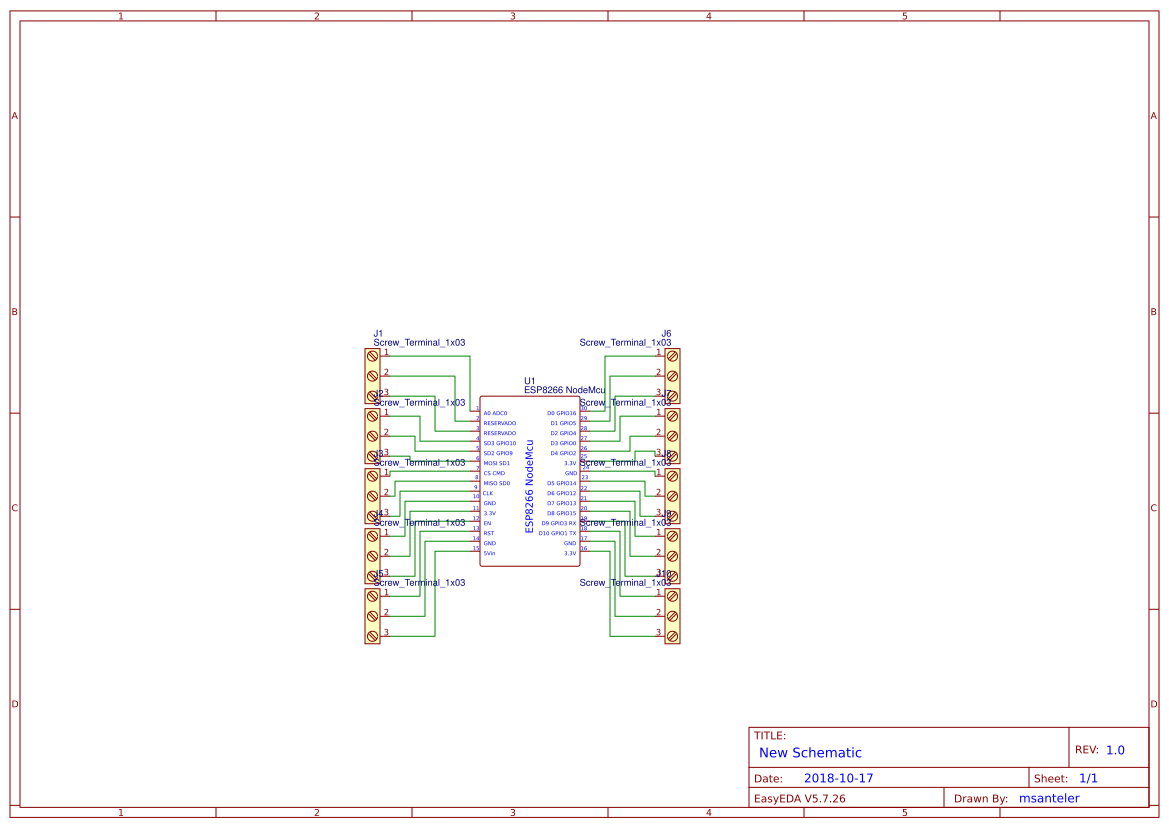Screen dimensions: 1169x828
Task: Click the New Schematic title text
Action: coord(810,753)
